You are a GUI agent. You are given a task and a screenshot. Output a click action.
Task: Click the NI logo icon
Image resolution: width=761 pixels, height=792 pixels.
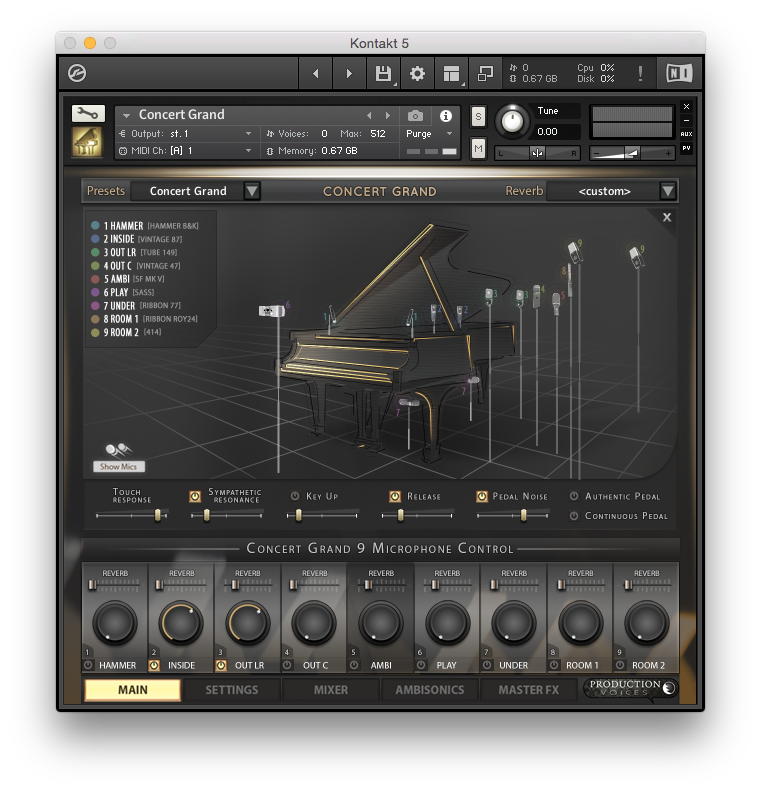click(x=679, y=73)
